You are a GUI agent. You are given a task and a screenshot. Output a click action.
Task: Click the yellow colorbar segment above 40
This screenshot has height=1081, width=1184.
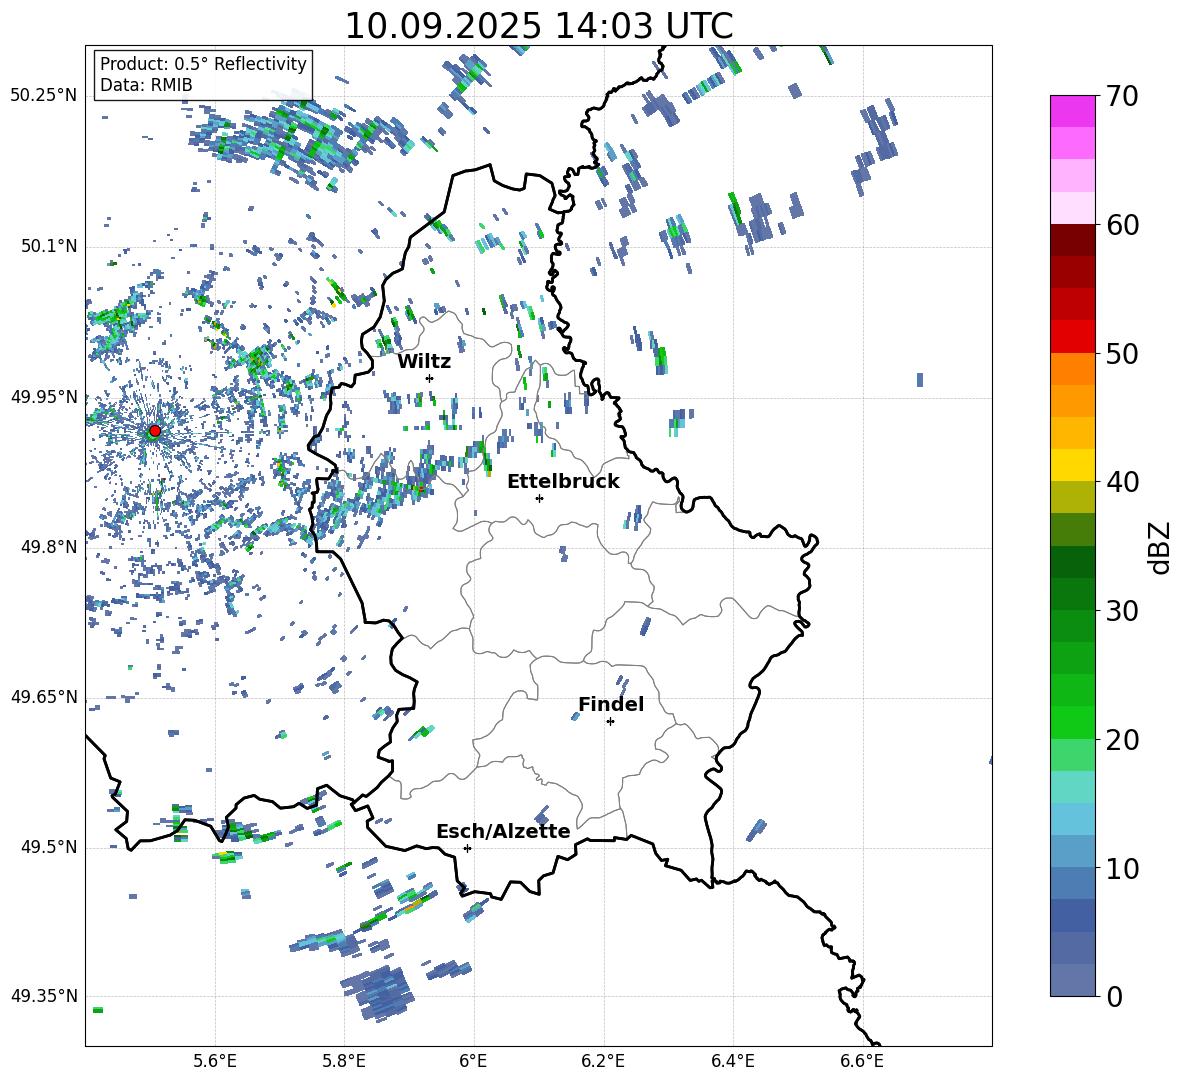coord(1073,465)
